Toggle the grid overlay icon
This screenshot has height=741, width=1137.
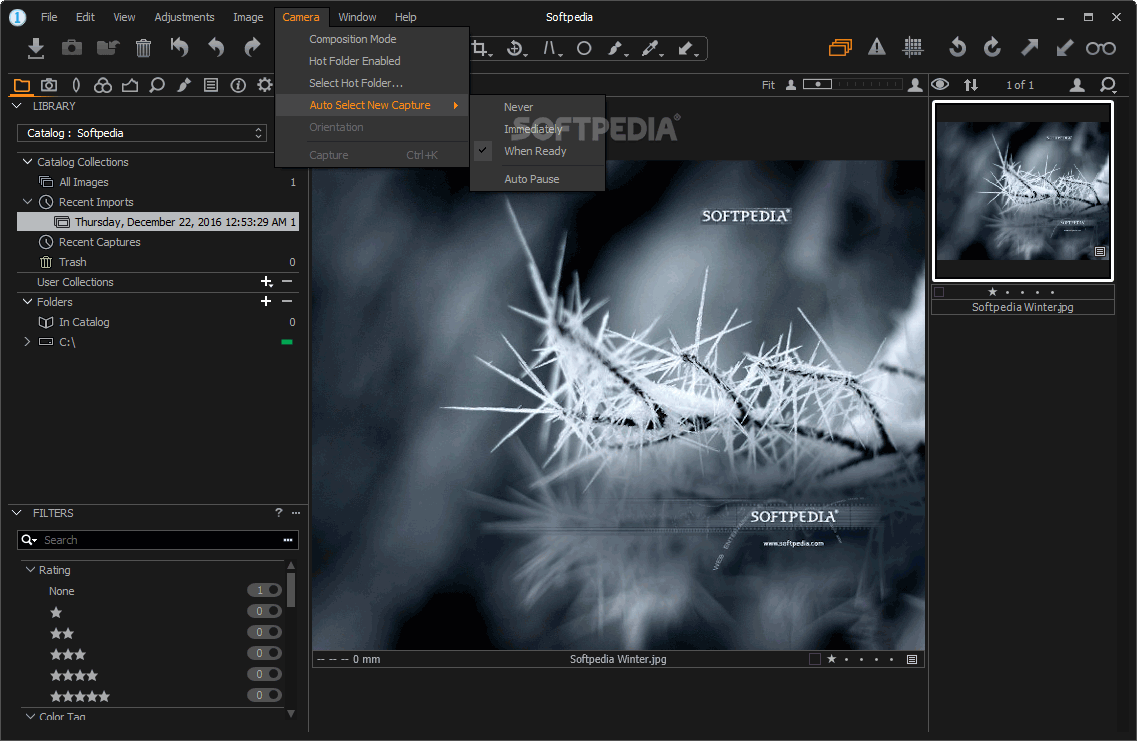pos(913,48)
